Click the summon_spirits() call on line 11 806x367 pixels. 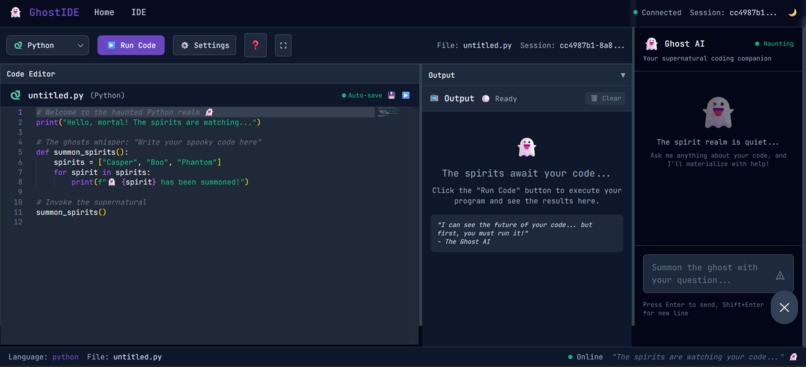click(71, 212)
